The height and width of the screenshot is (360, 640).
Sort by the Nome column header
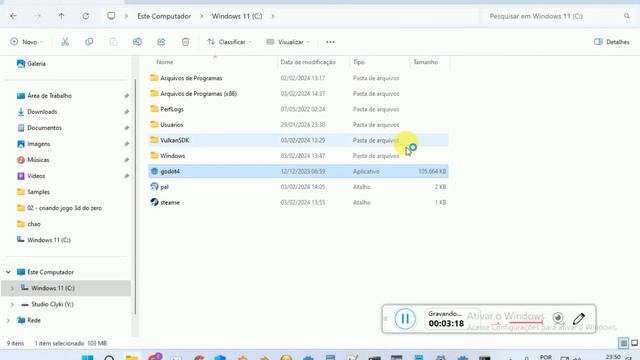coord(164,62)
